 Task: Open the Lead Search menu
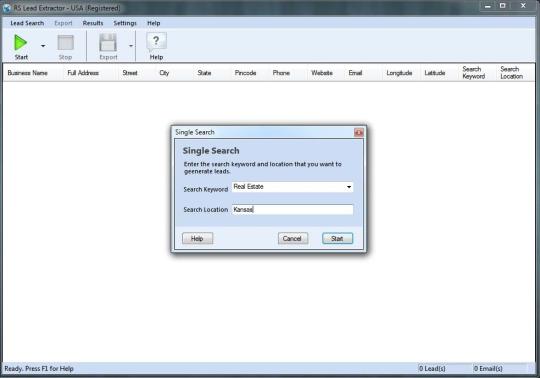click(x=27, y=23)
